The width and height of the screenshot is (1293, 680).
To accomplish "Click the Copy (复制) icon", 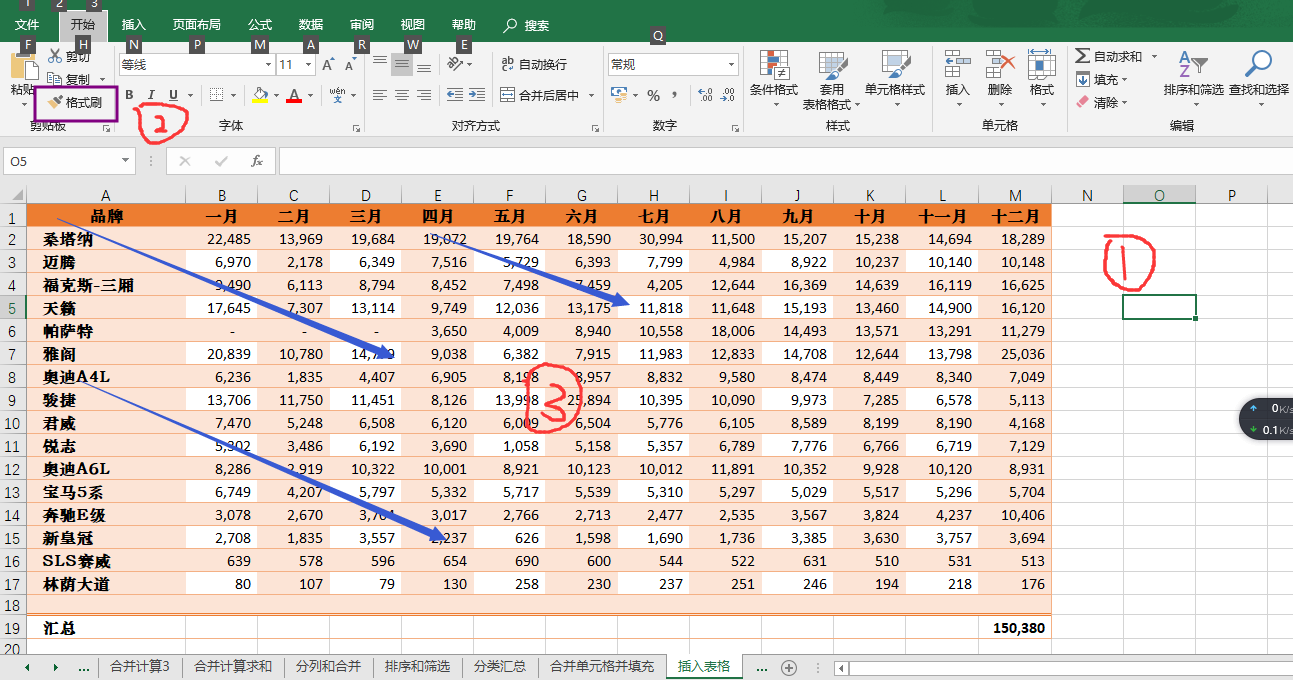I will click(54, 79).
